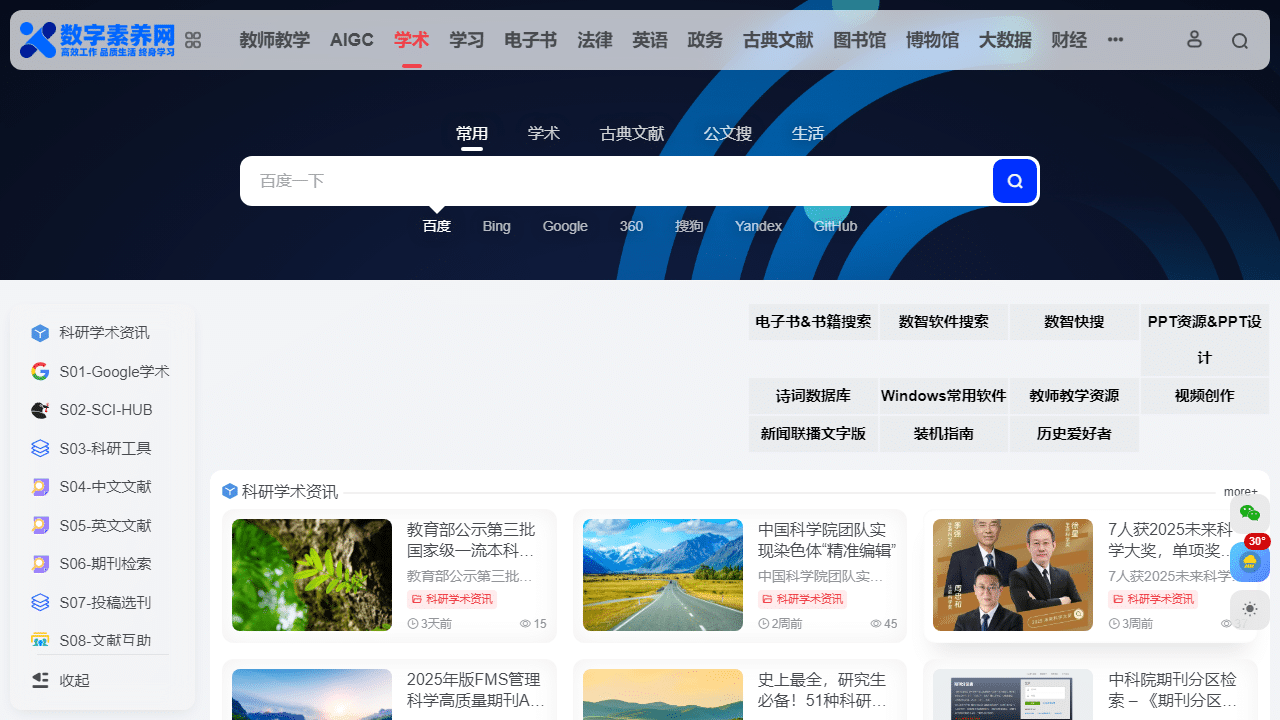This screenshot has height=720, width=1280.
Task: Open the PPT资源&PPT设计 quick link
Action: pos(1205,340)
